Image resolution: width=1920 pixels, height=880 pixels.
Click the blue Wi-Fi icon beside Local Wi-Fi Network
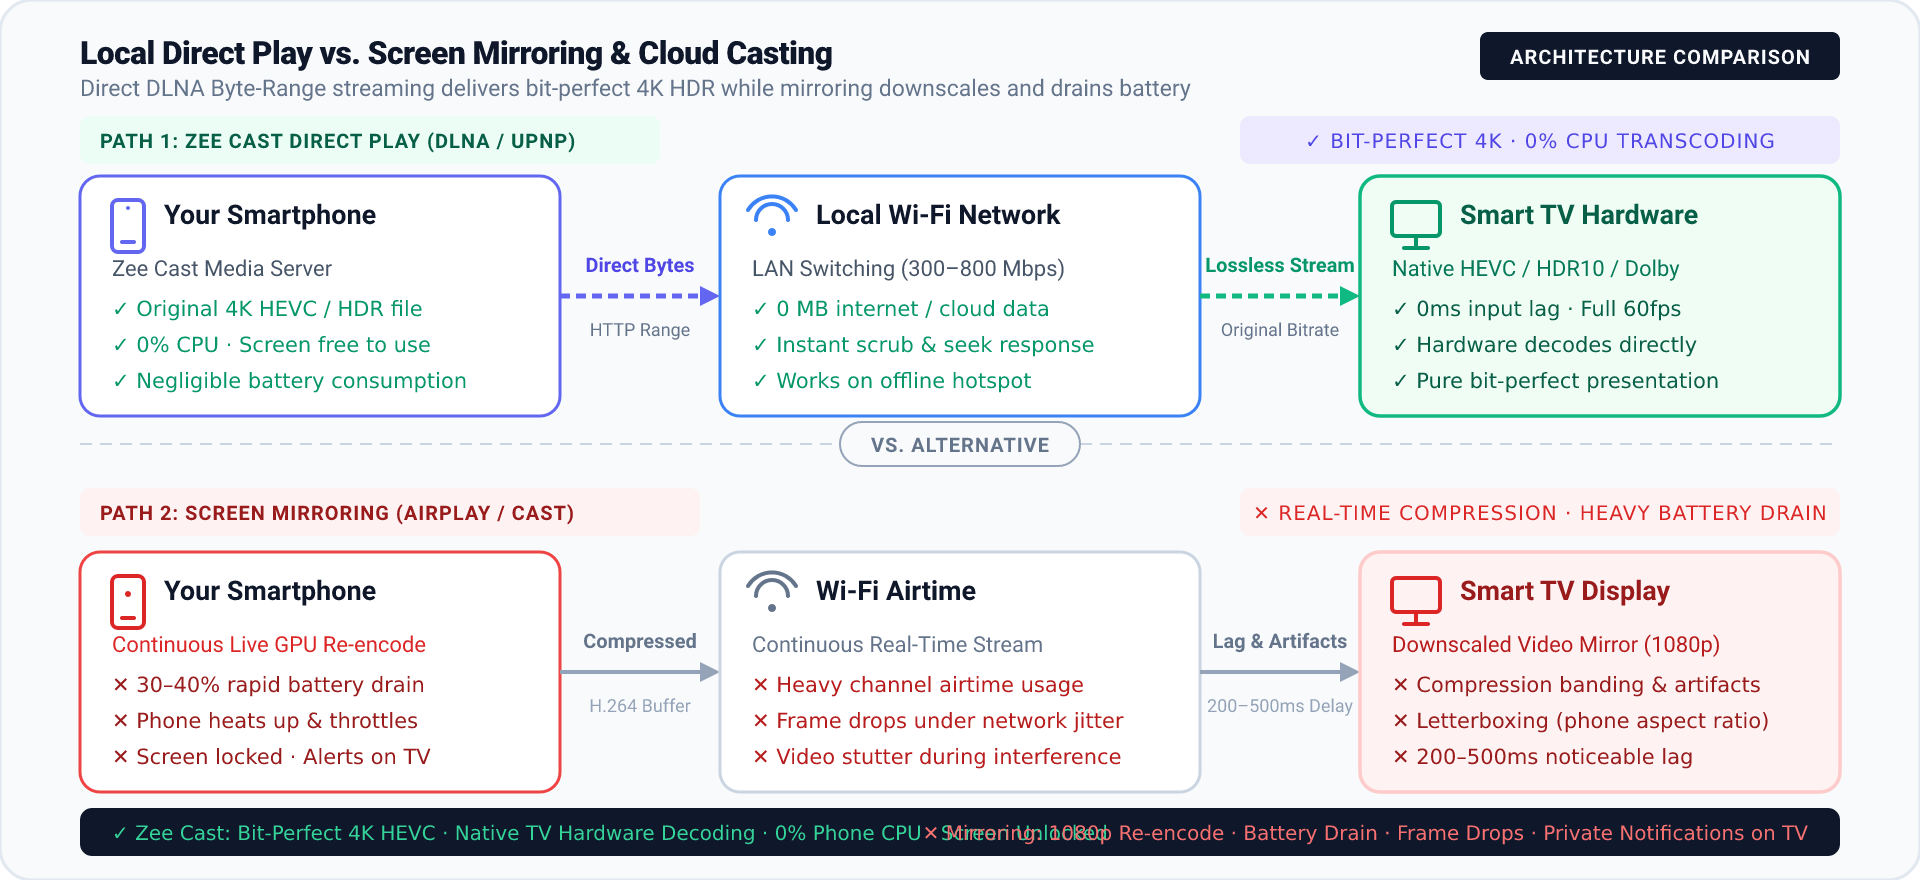pyautogui.click(x=771, y=216)
